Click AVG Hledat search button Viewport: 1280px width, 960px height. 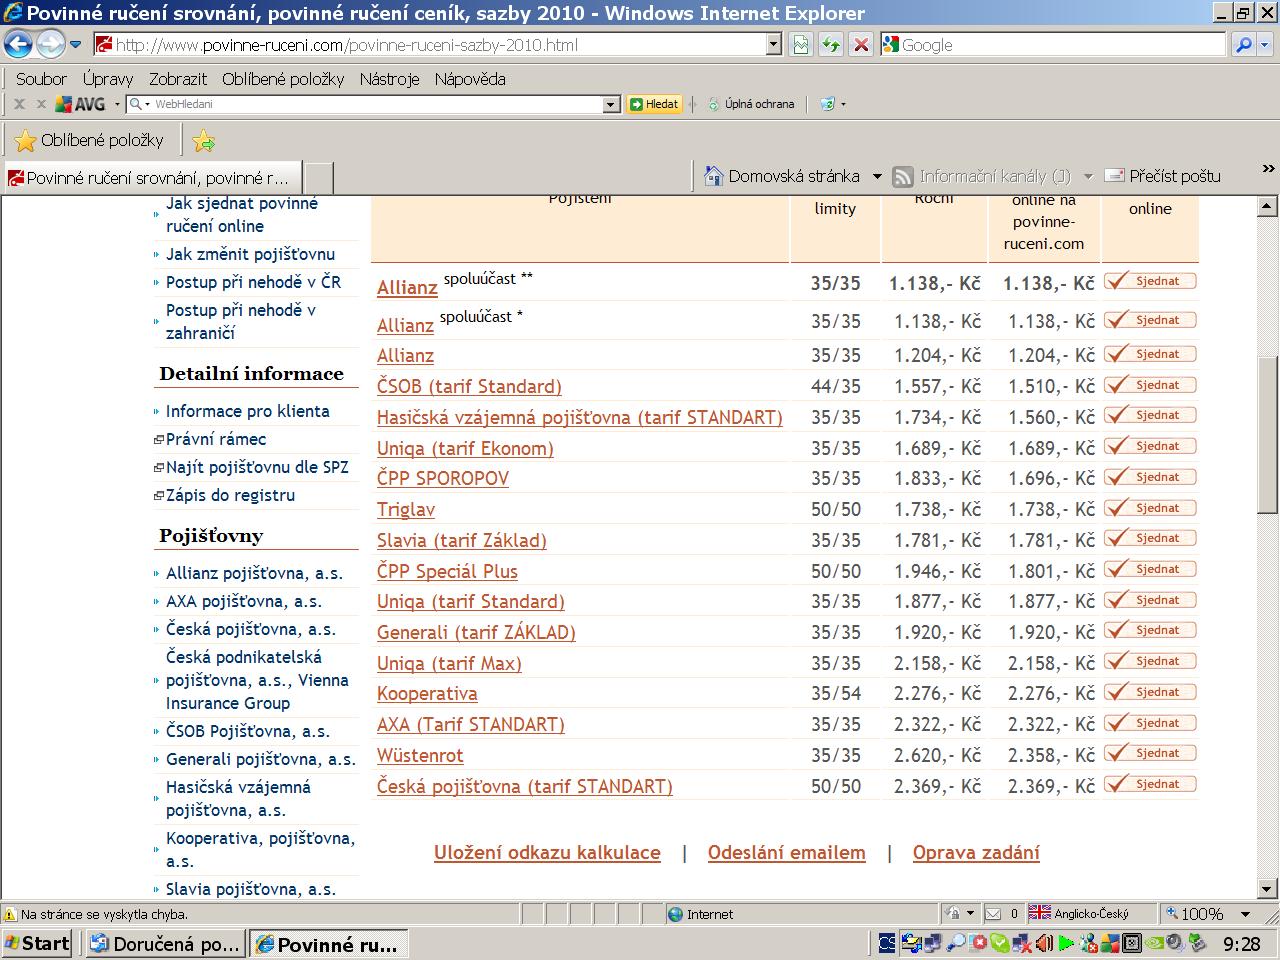pos(654,104)
